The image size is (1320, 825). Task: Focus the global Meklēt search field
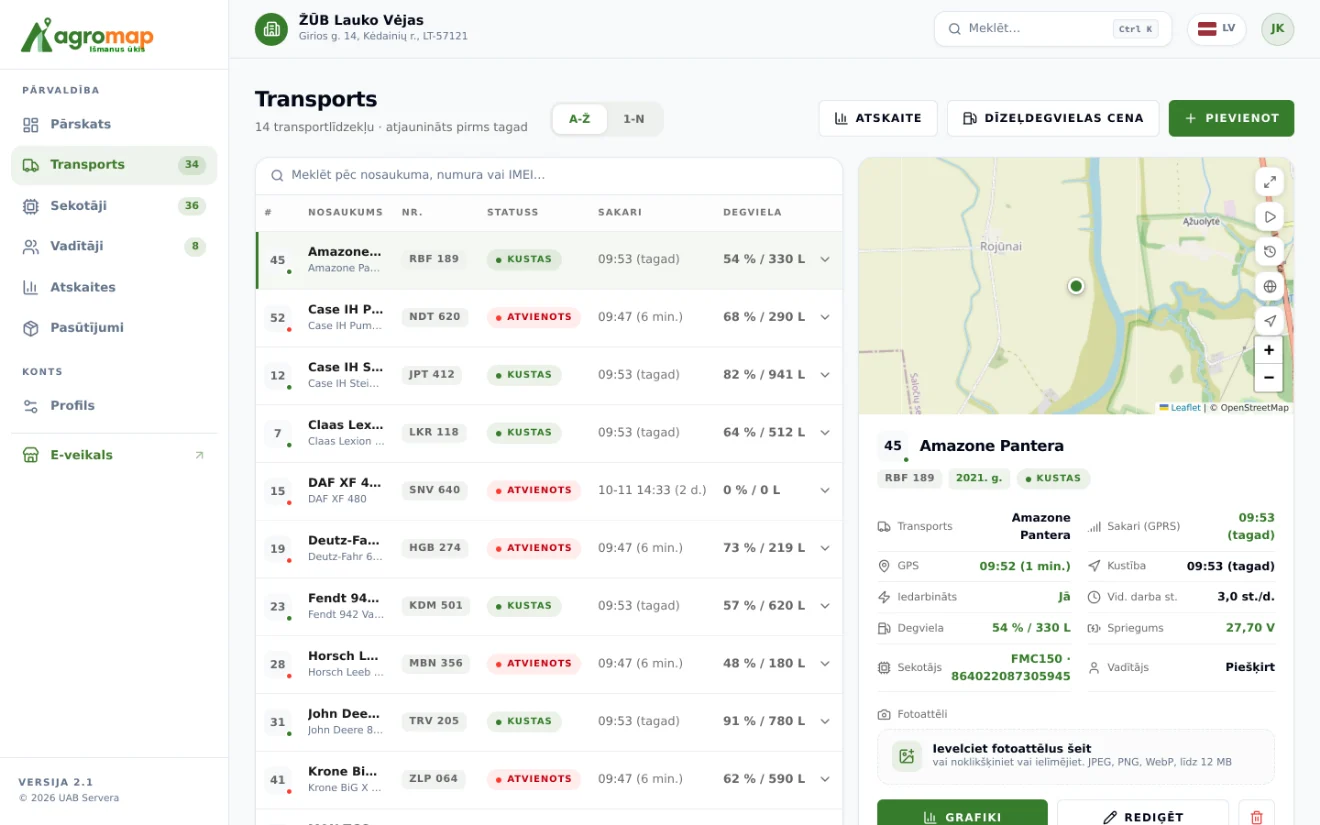click(x=1053, y=29)
